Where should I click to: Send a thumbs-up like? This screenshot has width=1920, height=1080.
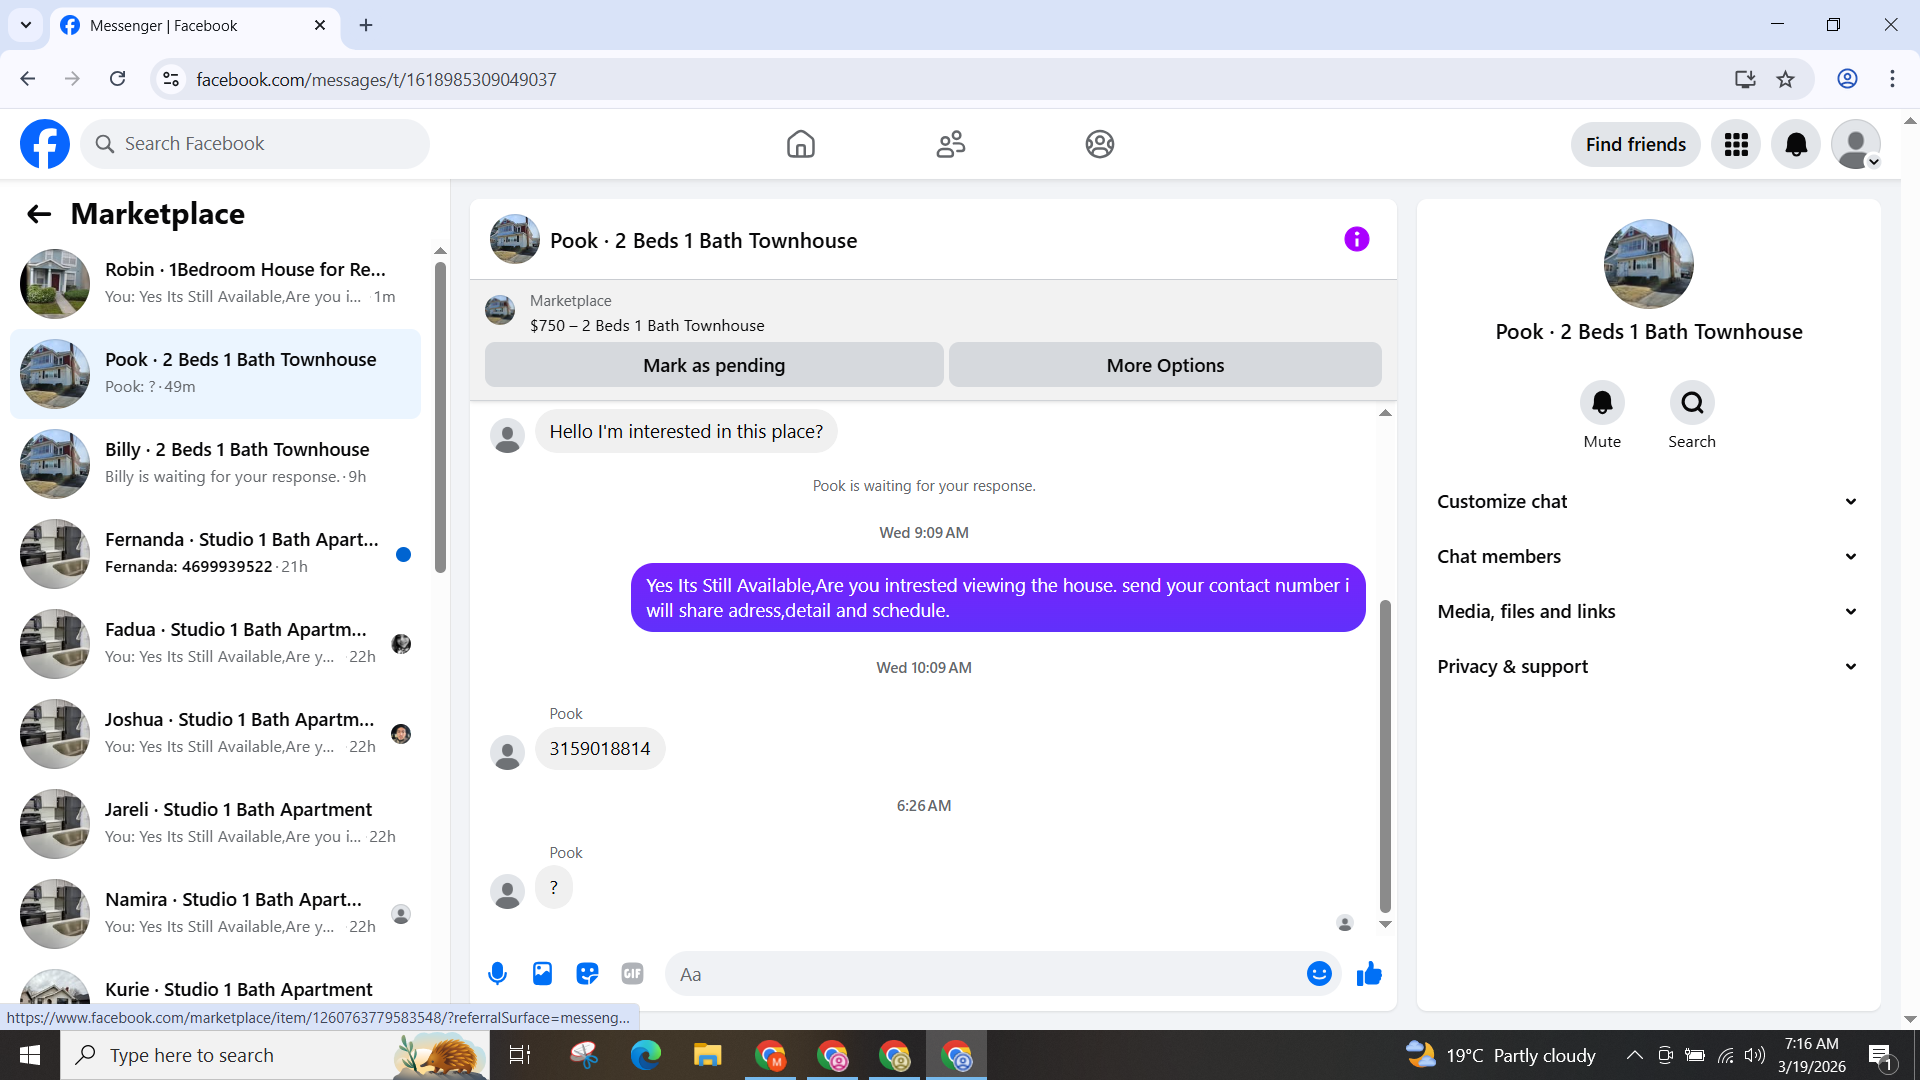[1369, 973]
